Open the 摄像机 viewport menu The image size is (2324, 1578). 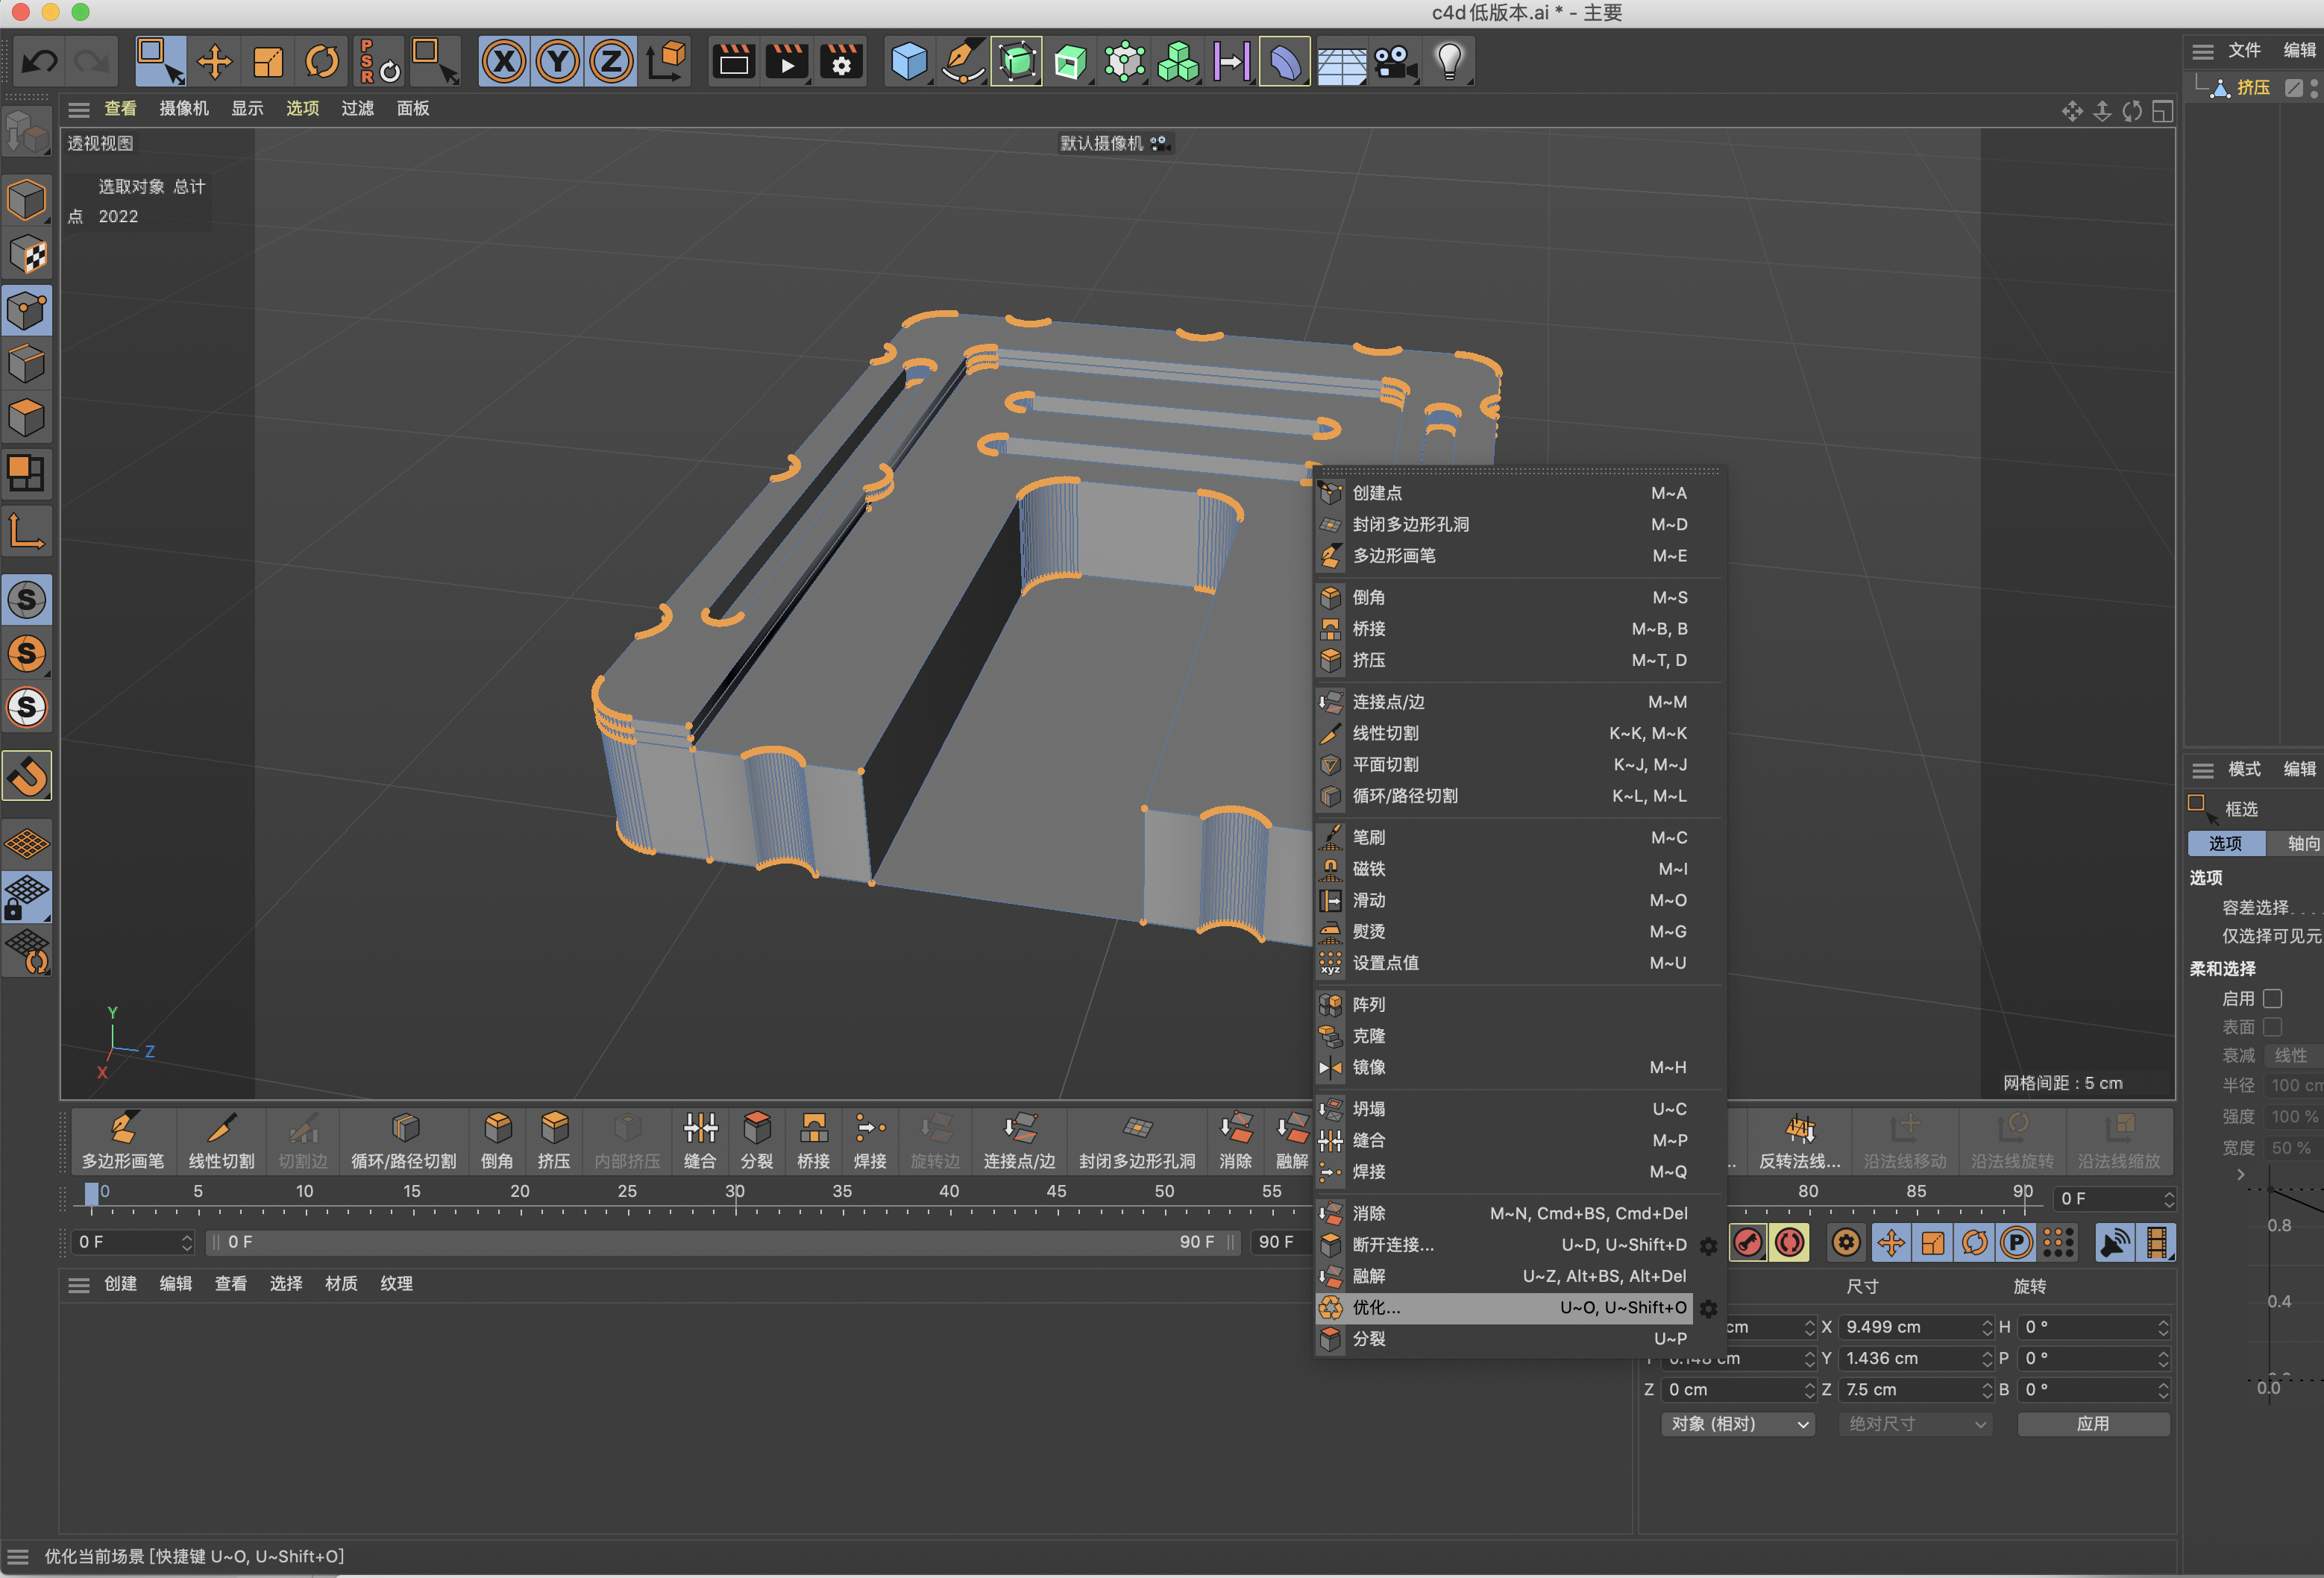(x=184, y=108)
